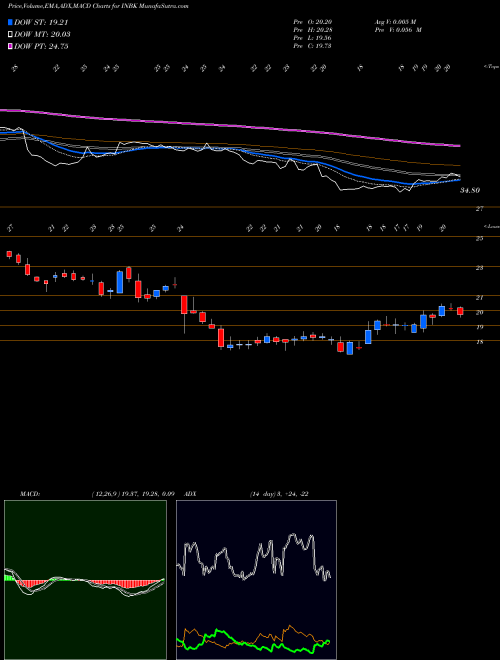This screenshot has height=660, width=500.
Task: Select the DOW MT: 20.03 legend text
Action: 43,35
